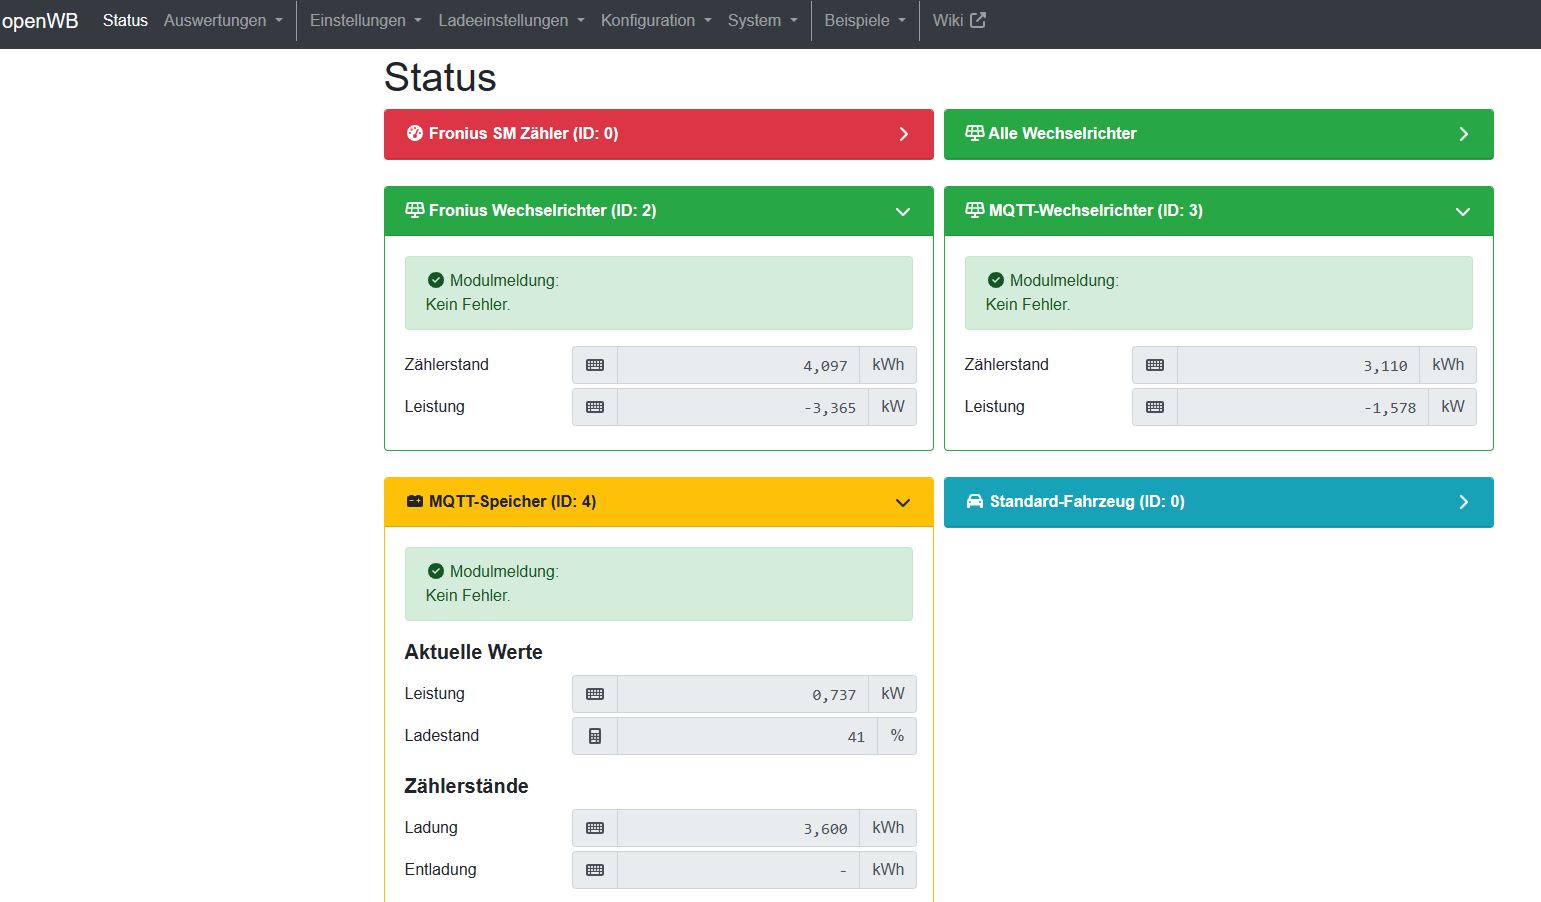Open the Wiki link
The image size is (1541, 902).
pyautogui.click(x=948, y=20)
